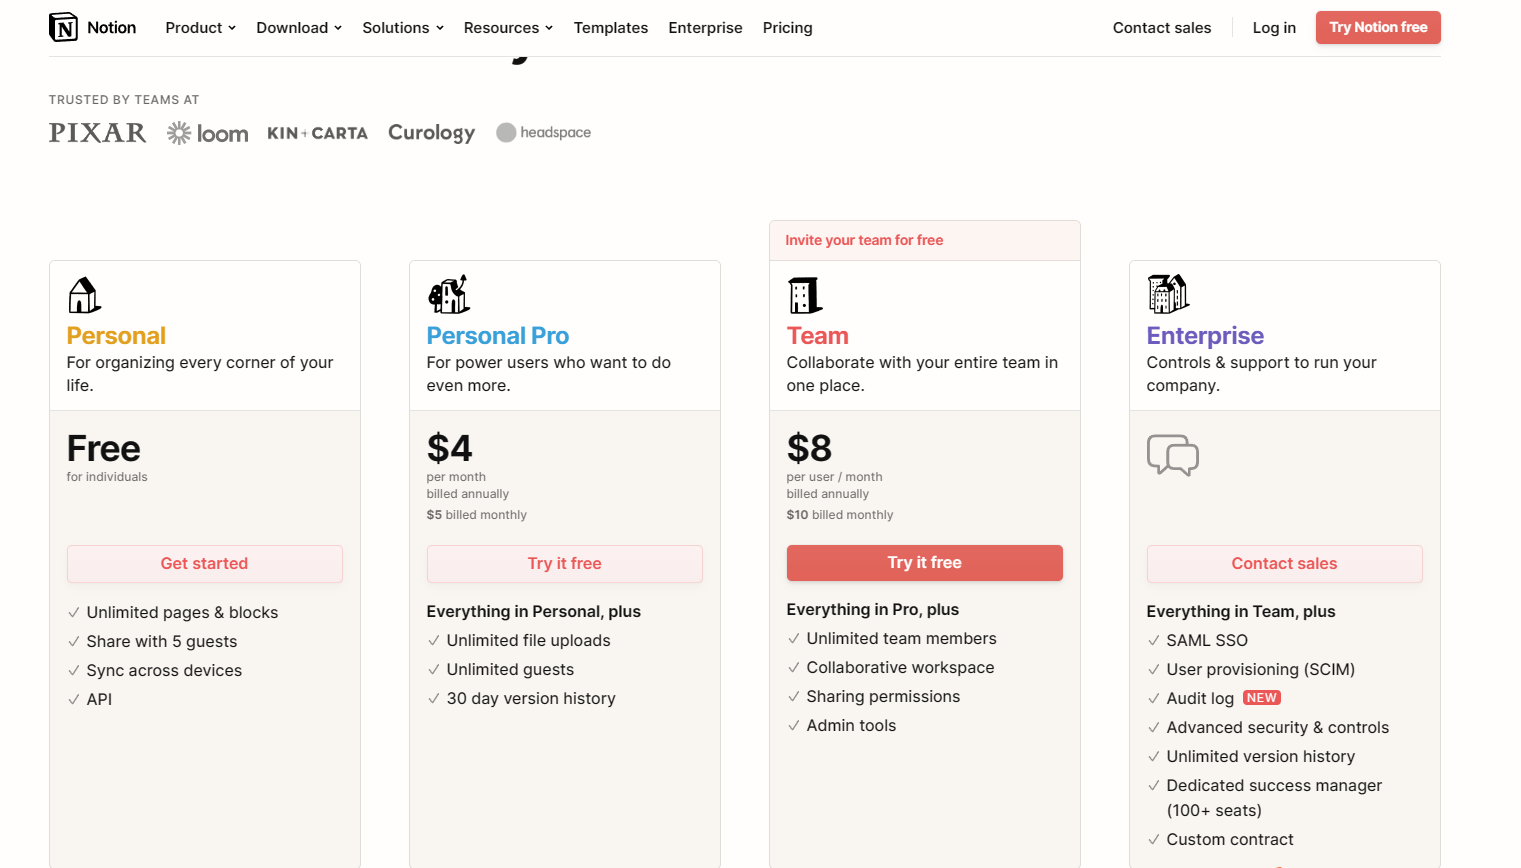The width and height of the screenshot is (1521, 868).
Task: Click the Loom logo
Action: click(x=207, y=133)
